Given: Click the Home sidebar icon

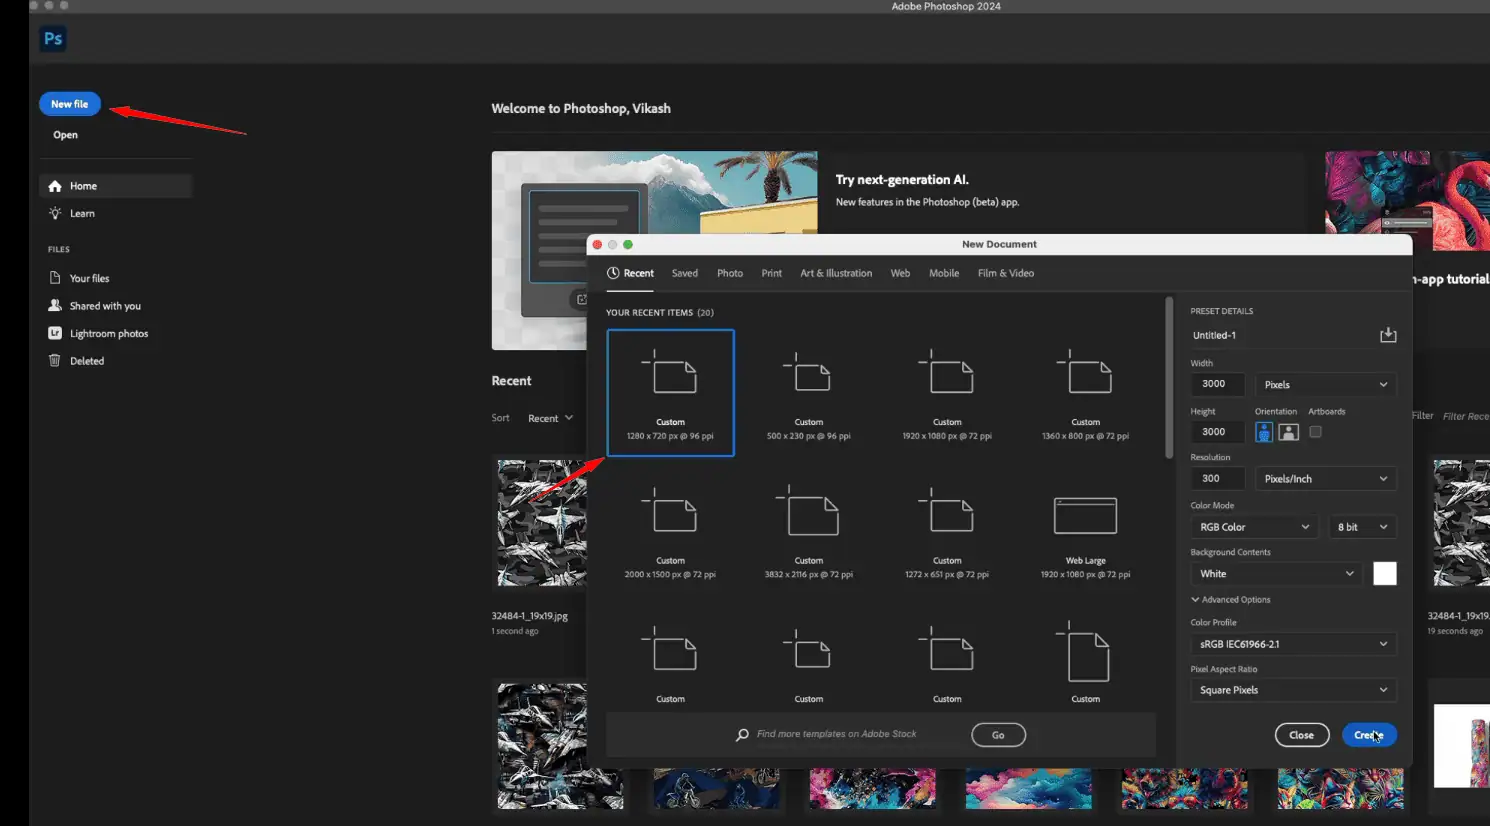Looking at the screenshot, I should (x=55, y=186).
